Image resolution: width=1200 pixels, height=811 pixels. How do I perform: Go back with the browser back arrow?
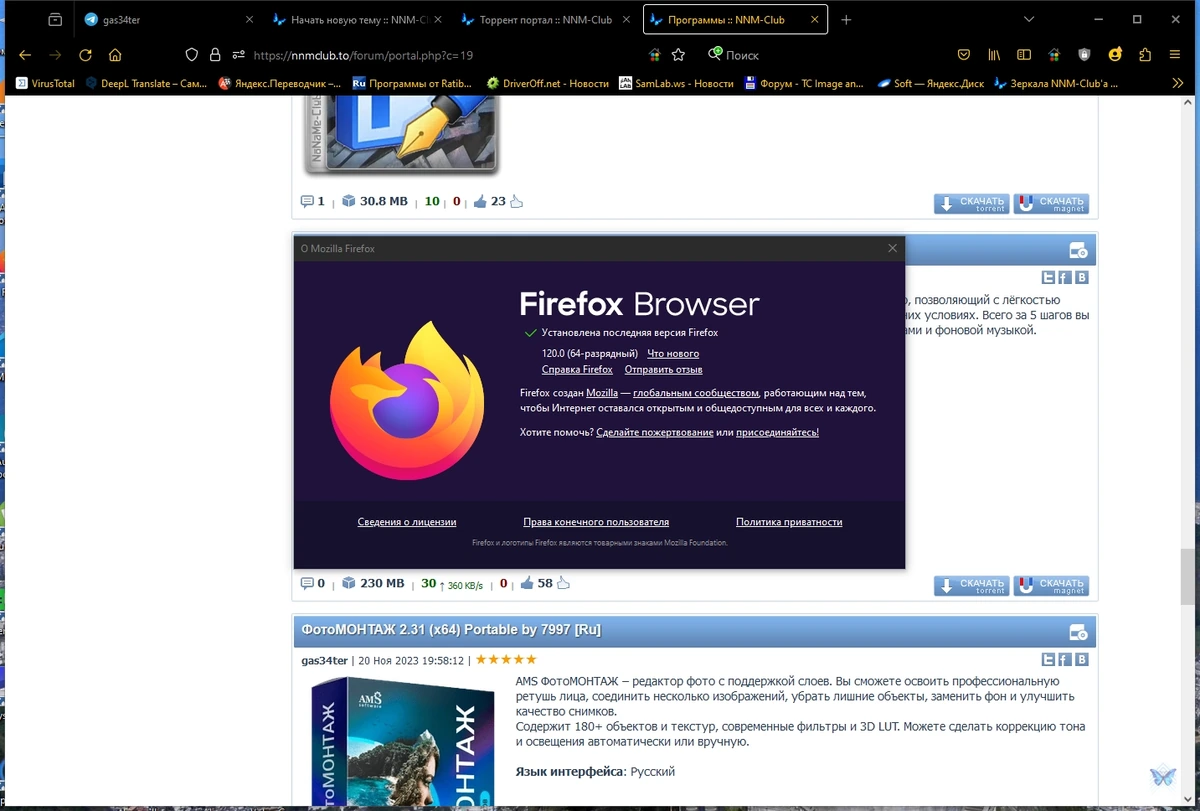(25, 55)
